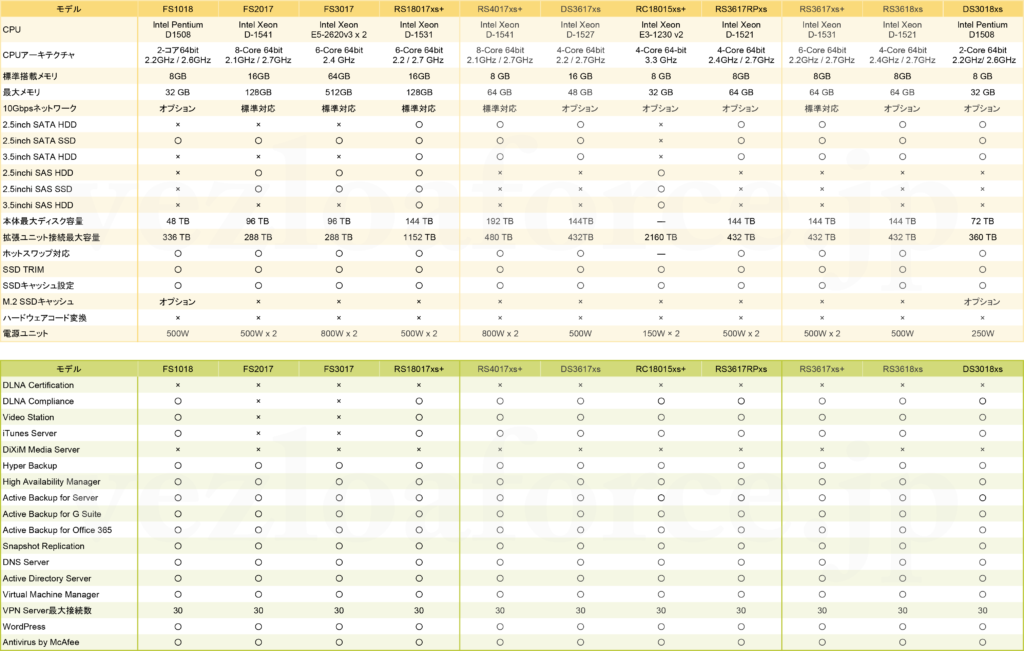Select the "1152 TB" expansion capacity value
Screen dimensions: 1024x651
(419, 238)
